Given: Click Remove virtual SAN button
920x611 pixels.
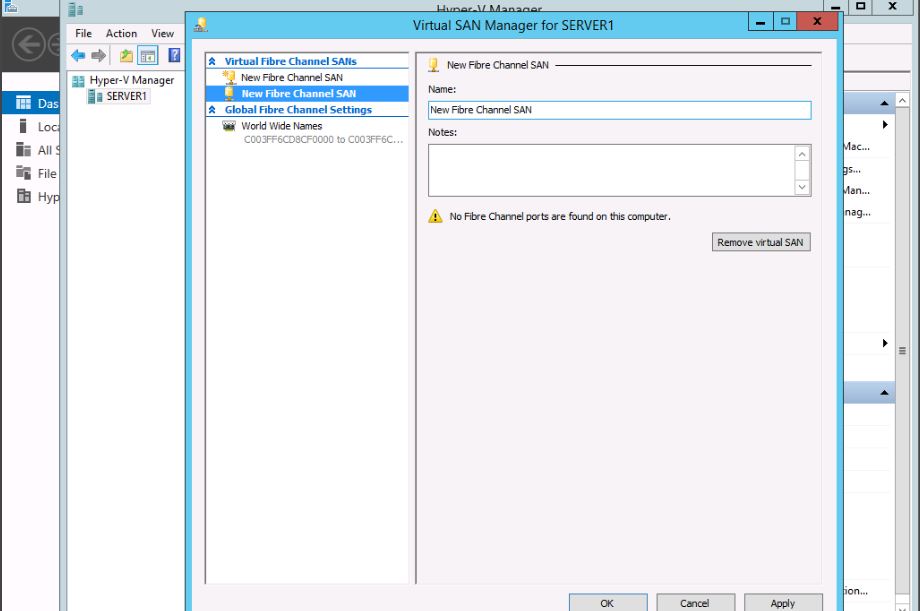Looking at the screenshot, I should click(x=761, y=242).
